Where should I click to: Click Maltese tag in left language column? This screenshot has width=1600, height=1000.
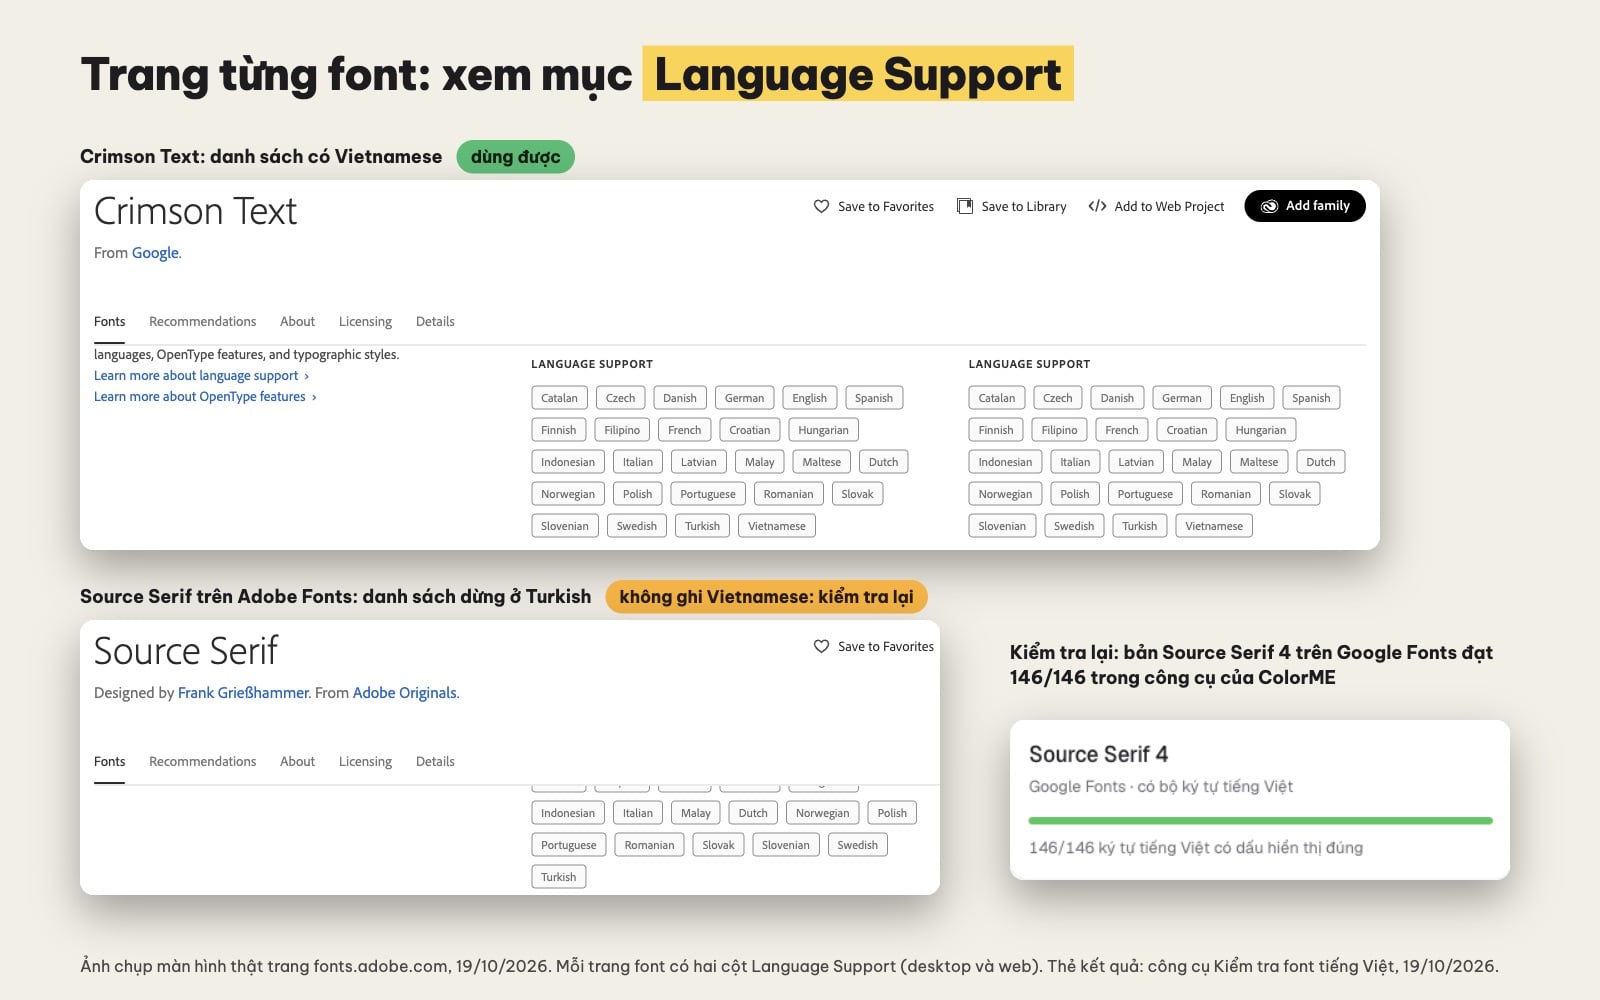821,462
